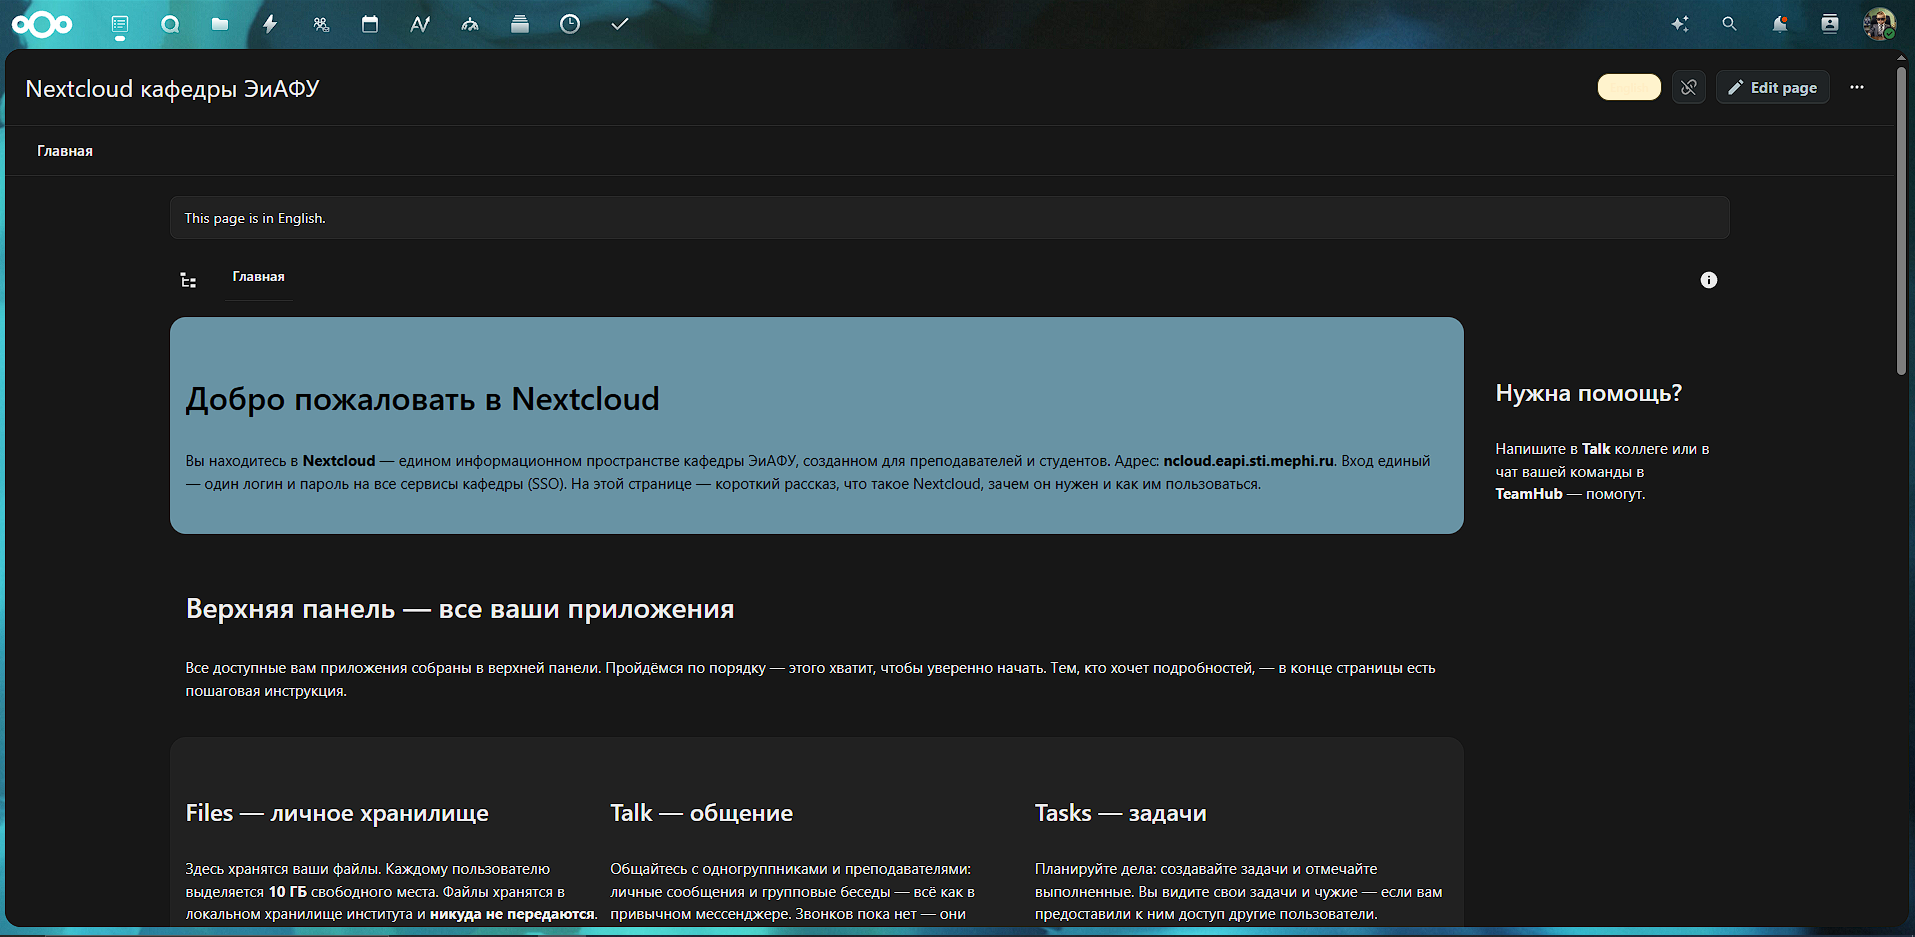Click the Nextcloud кафедры ЭиАФУ page title
1915x937 pixels.
[x=172, y=89]
